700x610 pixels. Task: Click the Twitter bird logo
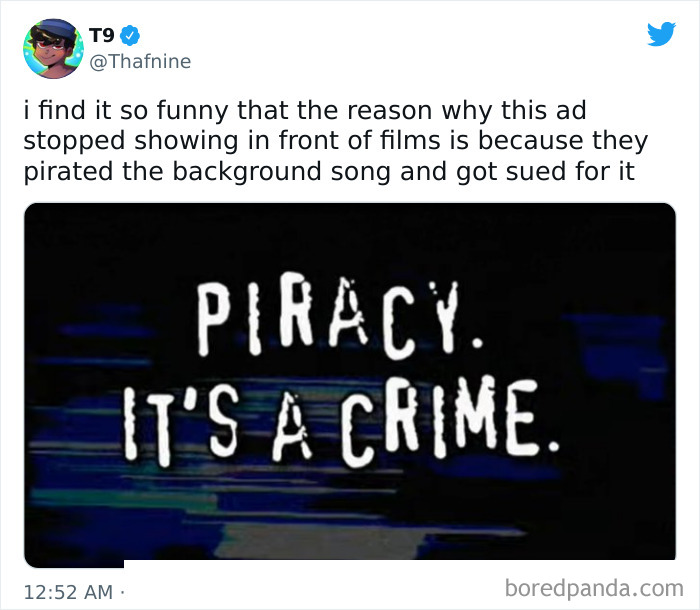[x=661, y=33]
